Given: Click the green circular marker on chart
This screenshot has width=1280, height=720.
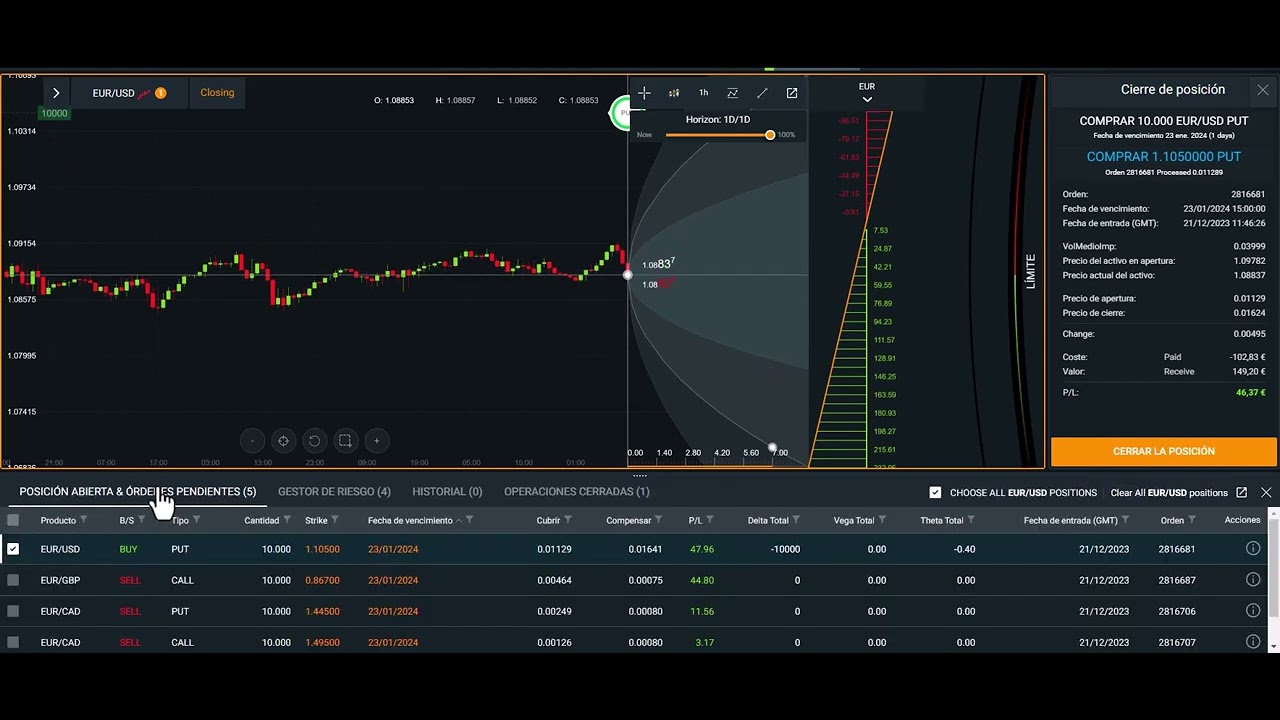Looking at the screenshot, I should [x=620, y=113].
